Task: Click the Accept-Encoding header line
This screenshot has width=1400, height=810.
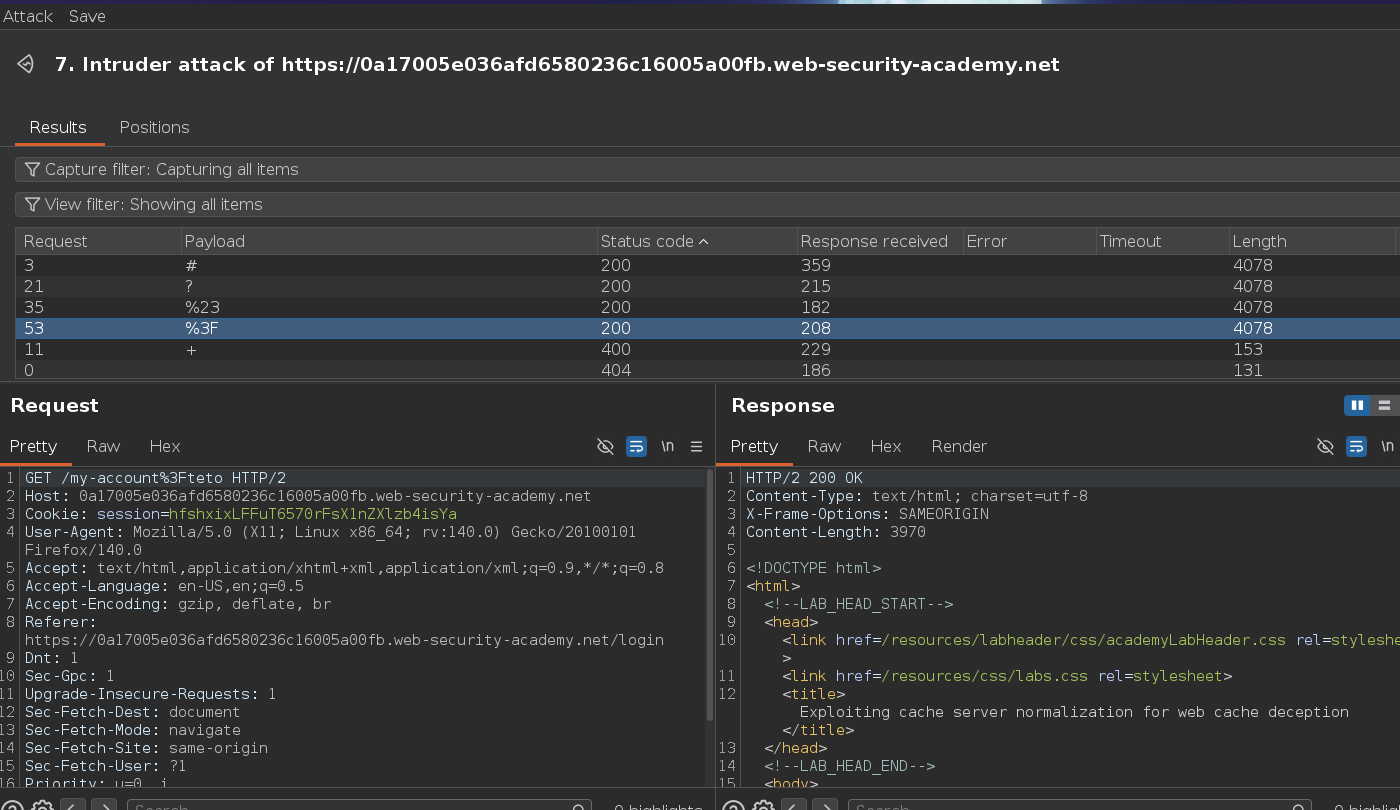Action: pyautogui.click(x=178, y=604)
